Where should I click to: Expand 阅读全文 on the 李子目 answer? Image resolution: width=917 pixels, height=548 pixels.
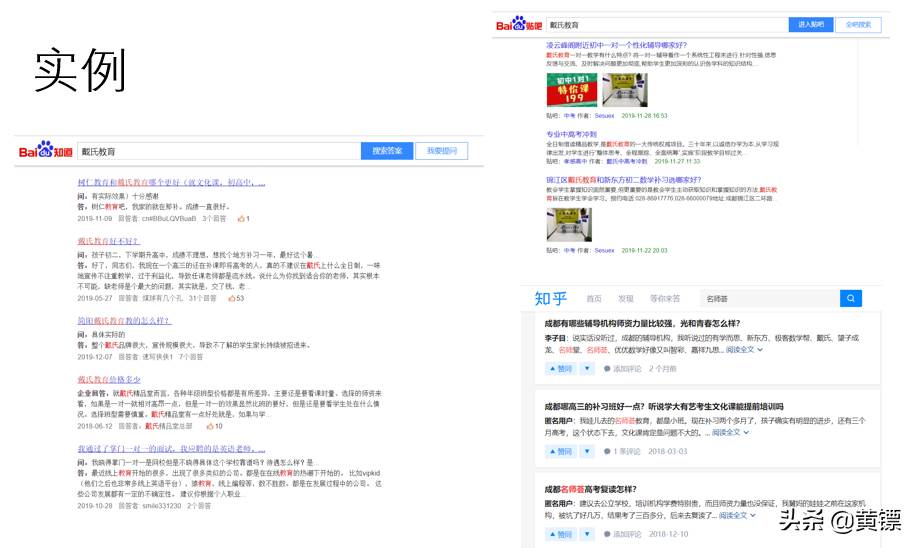pyautogui.click(x=744, y=350)
